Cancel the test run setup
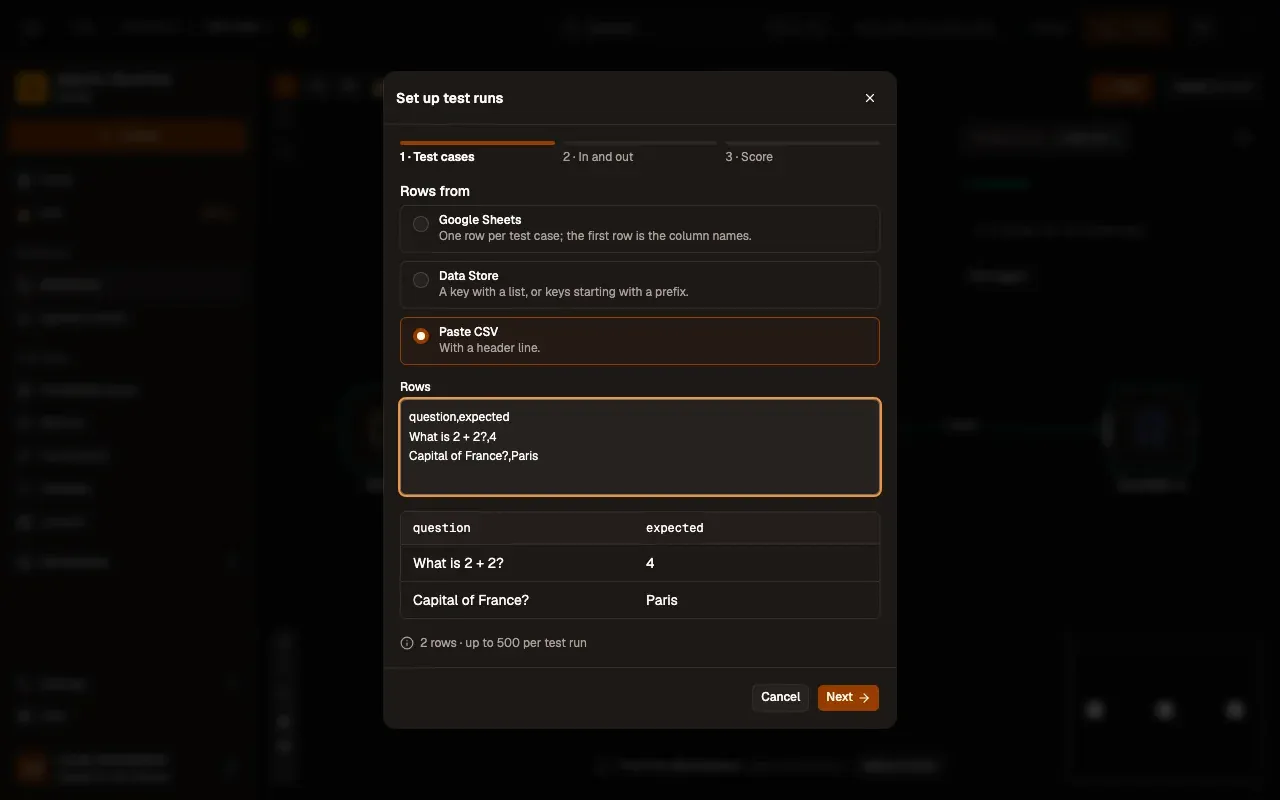Screen dimensions: 1280x800 [780, 697]
